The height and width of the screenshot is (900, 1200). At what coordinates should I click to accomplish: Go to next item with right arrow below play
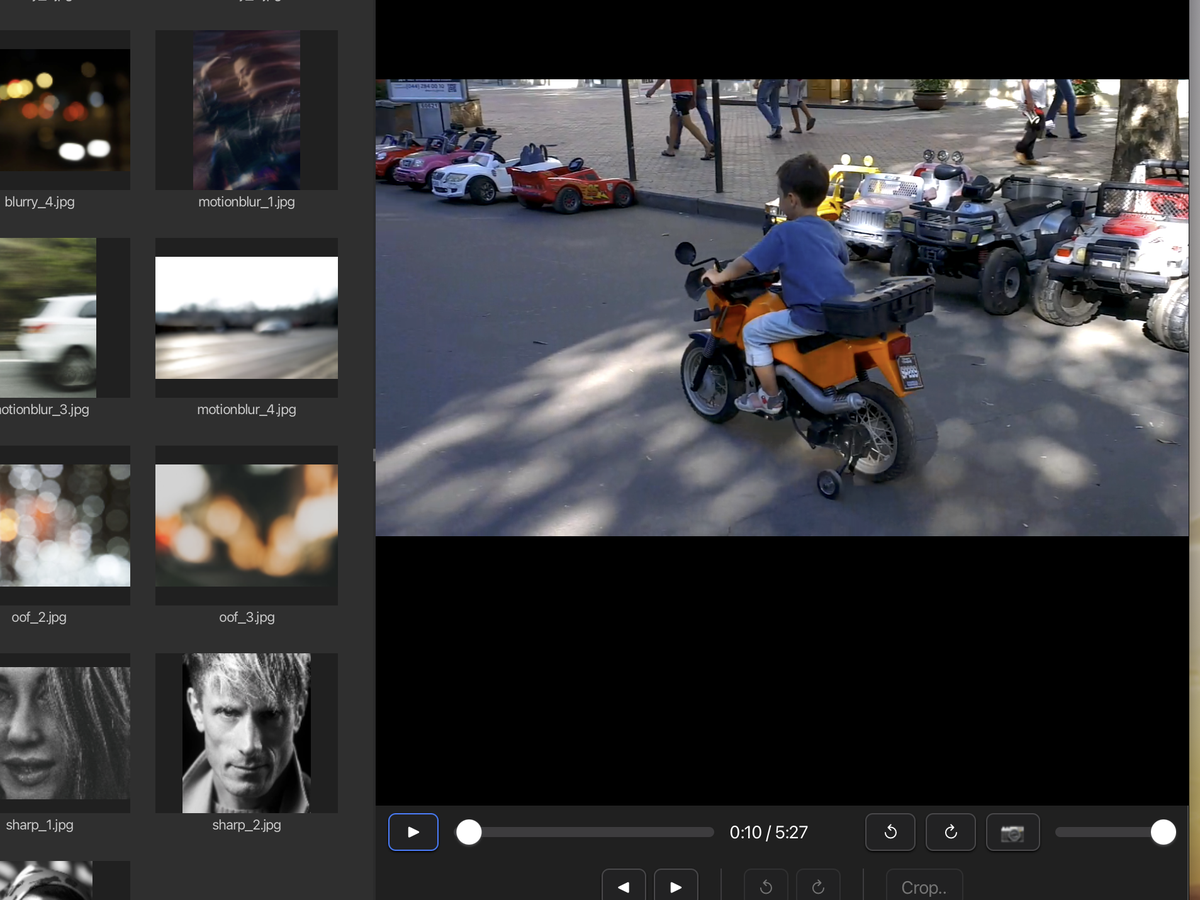tap(676, 886)
